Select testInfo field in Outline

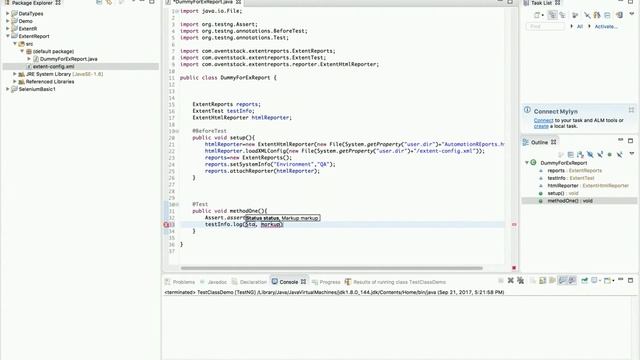[x=571, y=178]
